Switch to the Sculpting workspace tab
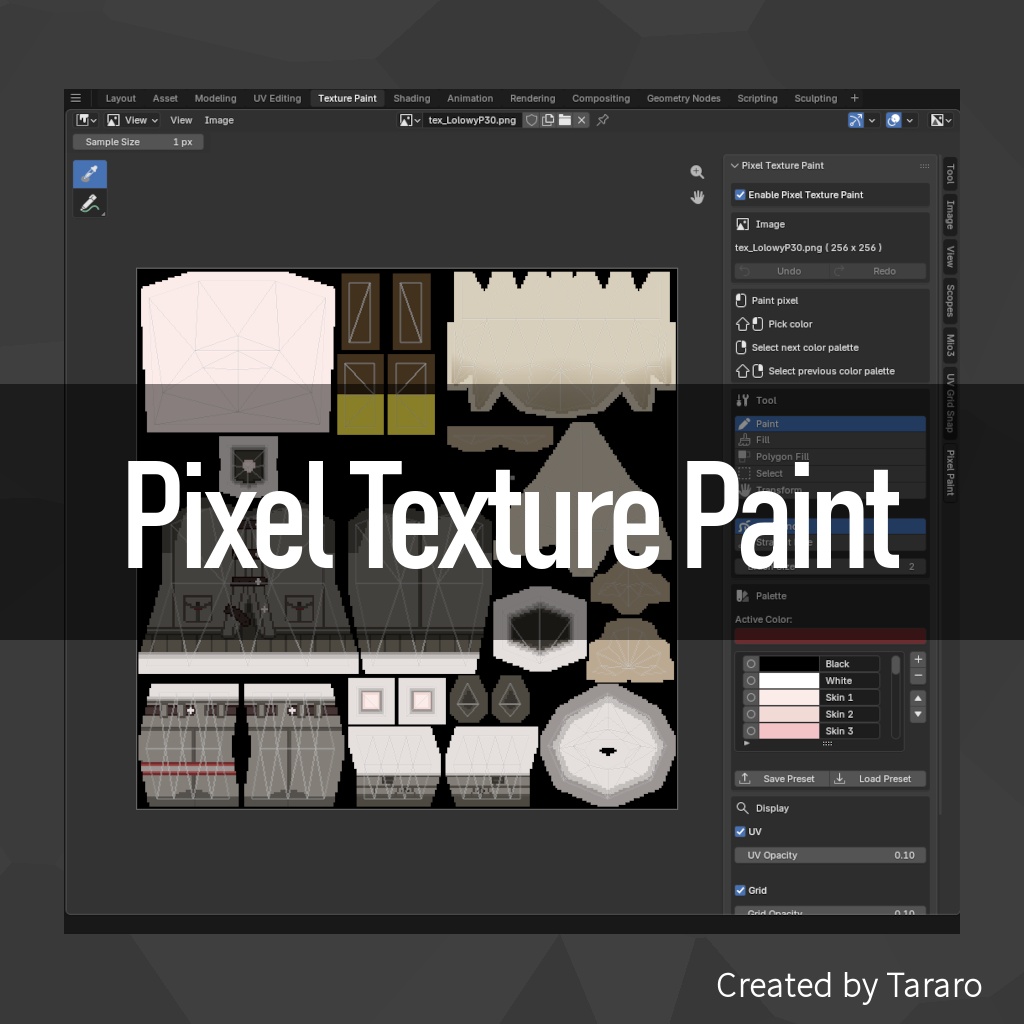Viewport: 1024px width, 1024px height. [815, 98]
